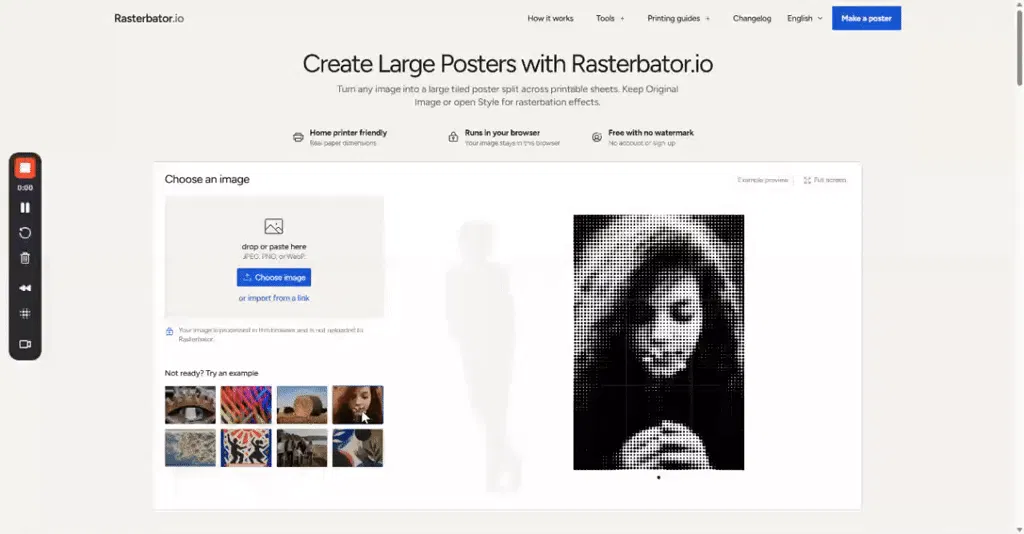
Task: Click the rewind icon in the recorder bar
Action: [x=25, y=288]
